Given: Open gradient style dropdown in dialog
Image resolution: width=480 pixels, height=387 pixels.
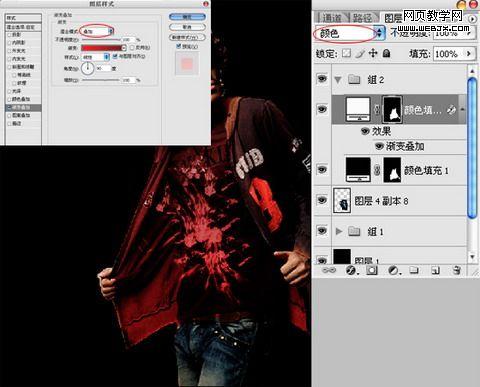Looking at the screenshot, I should (96, 57).
